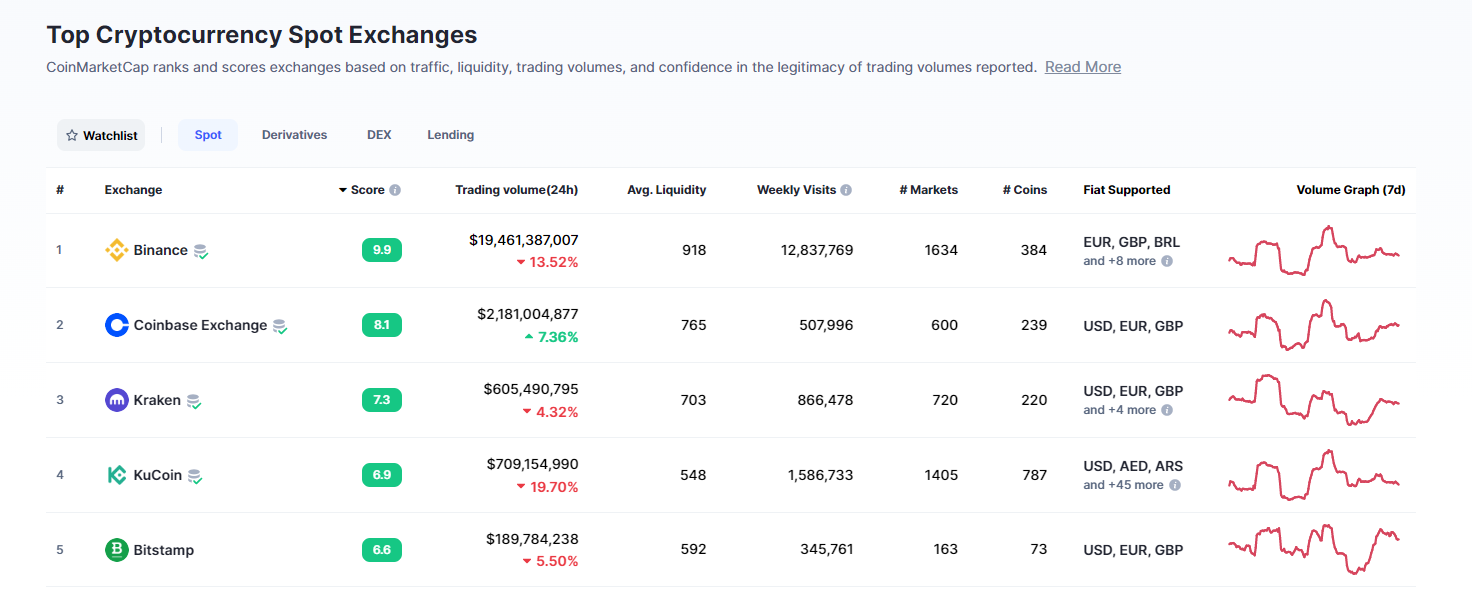Click the "USD, AED, ARS" fiat text
Image resolution: width=1472 pixels, height=594 pixels.
(1133, 466)
